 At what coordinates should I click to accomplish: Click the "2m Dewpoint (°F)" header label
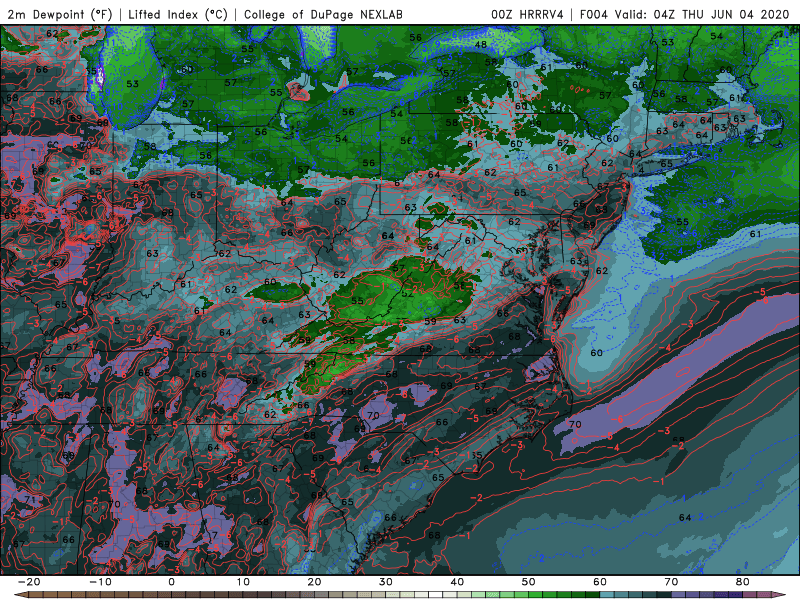[x=60, y=14]
